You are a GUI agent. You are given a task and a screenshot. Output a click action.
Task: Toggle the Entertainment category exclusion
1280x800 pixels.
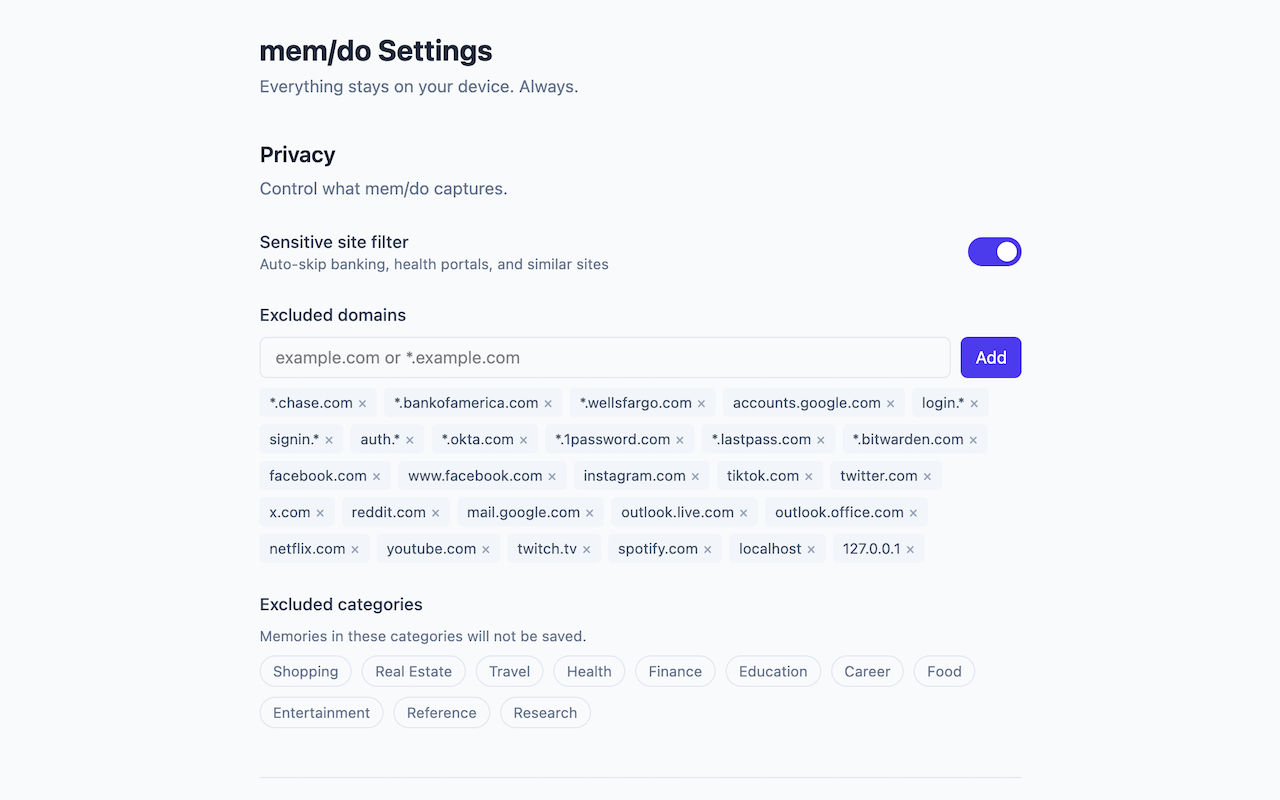point(321,712)
